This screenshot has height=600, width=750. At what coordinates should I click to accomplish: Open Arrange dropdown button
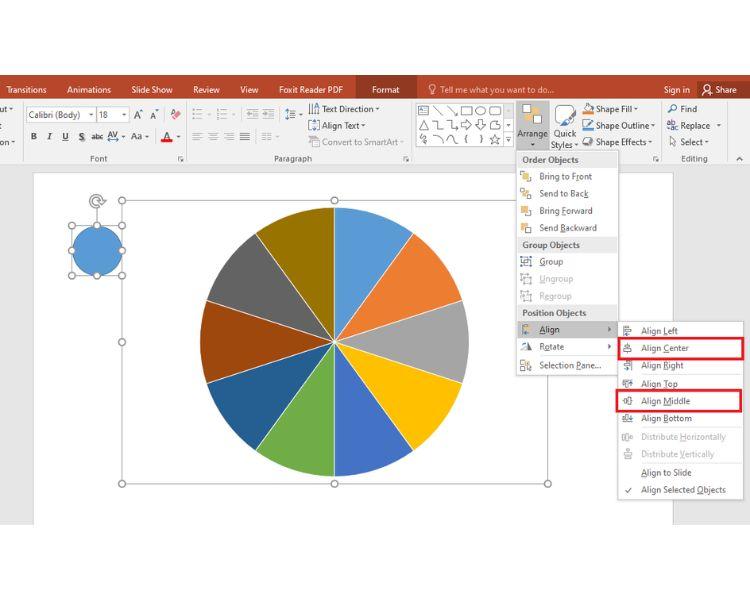[x=532, y=126]
